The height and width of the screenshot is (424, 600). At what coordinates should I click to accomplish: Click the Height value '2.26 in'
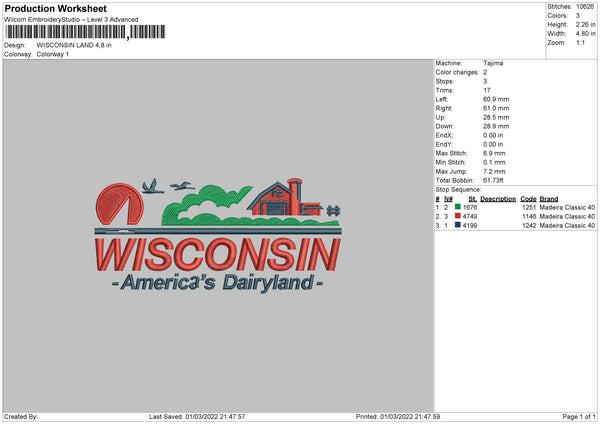point(585,24)
